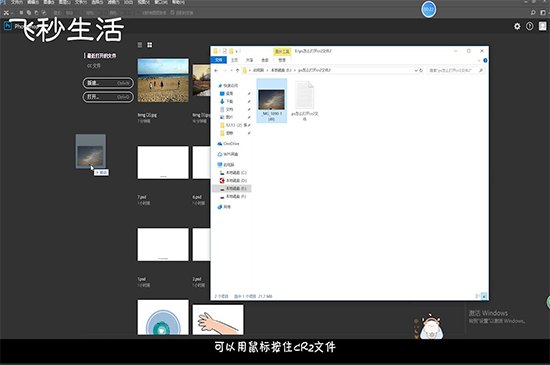Viewport: 550px width, 365px height.
Task: Click the Photoshop help question-mark icon
Action: 530,26
